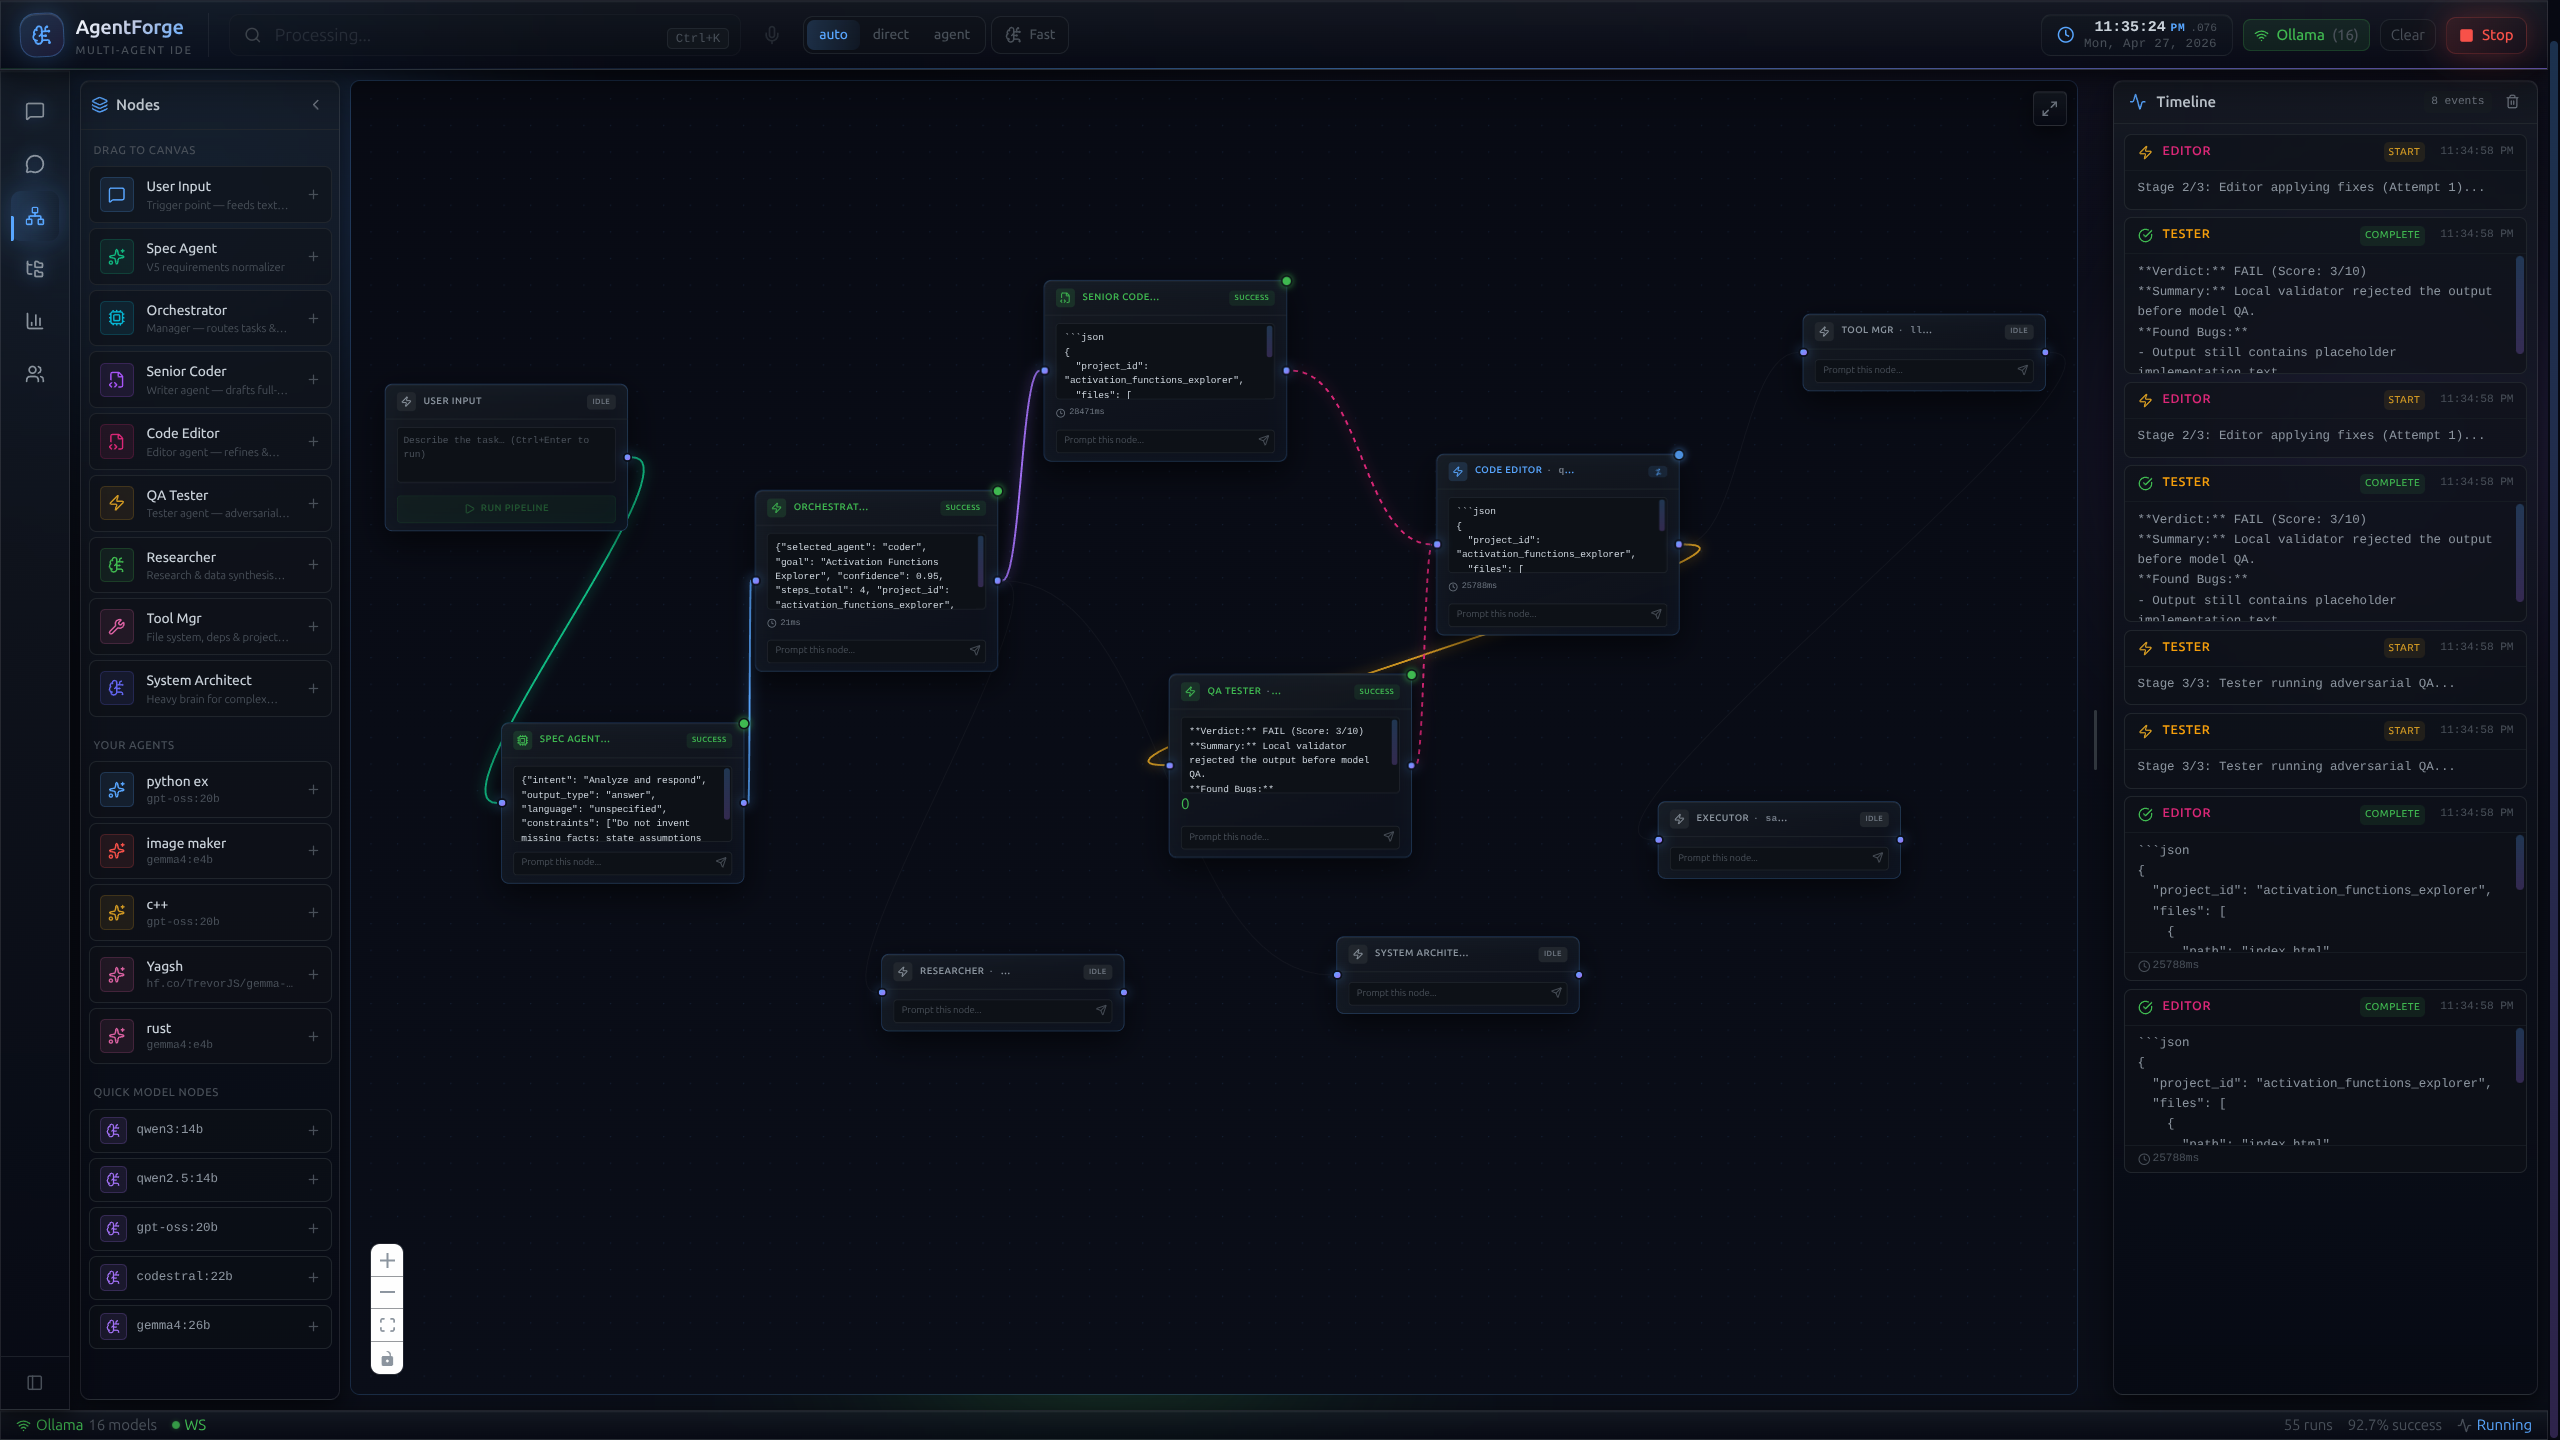The width and height of the screenshot is (2560, 1440).
Task: Collapse the Nodes panel
Action: tap(316, 105)
